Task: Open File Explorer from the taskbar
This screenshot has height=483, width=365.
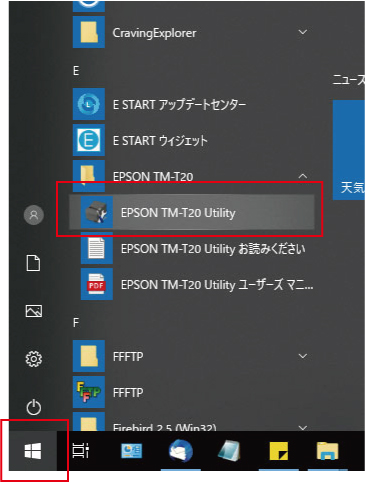Action: [x=327, y=451]
